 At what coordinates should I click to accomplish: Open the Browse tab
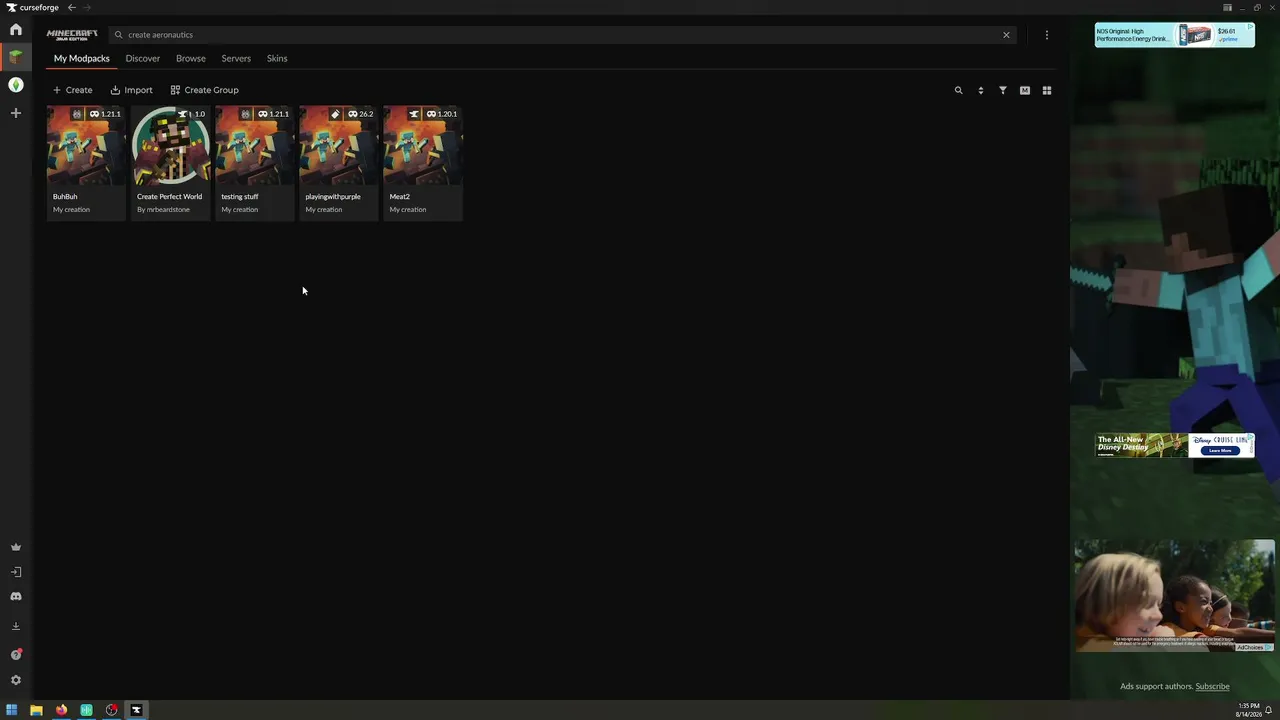[191, 58]
